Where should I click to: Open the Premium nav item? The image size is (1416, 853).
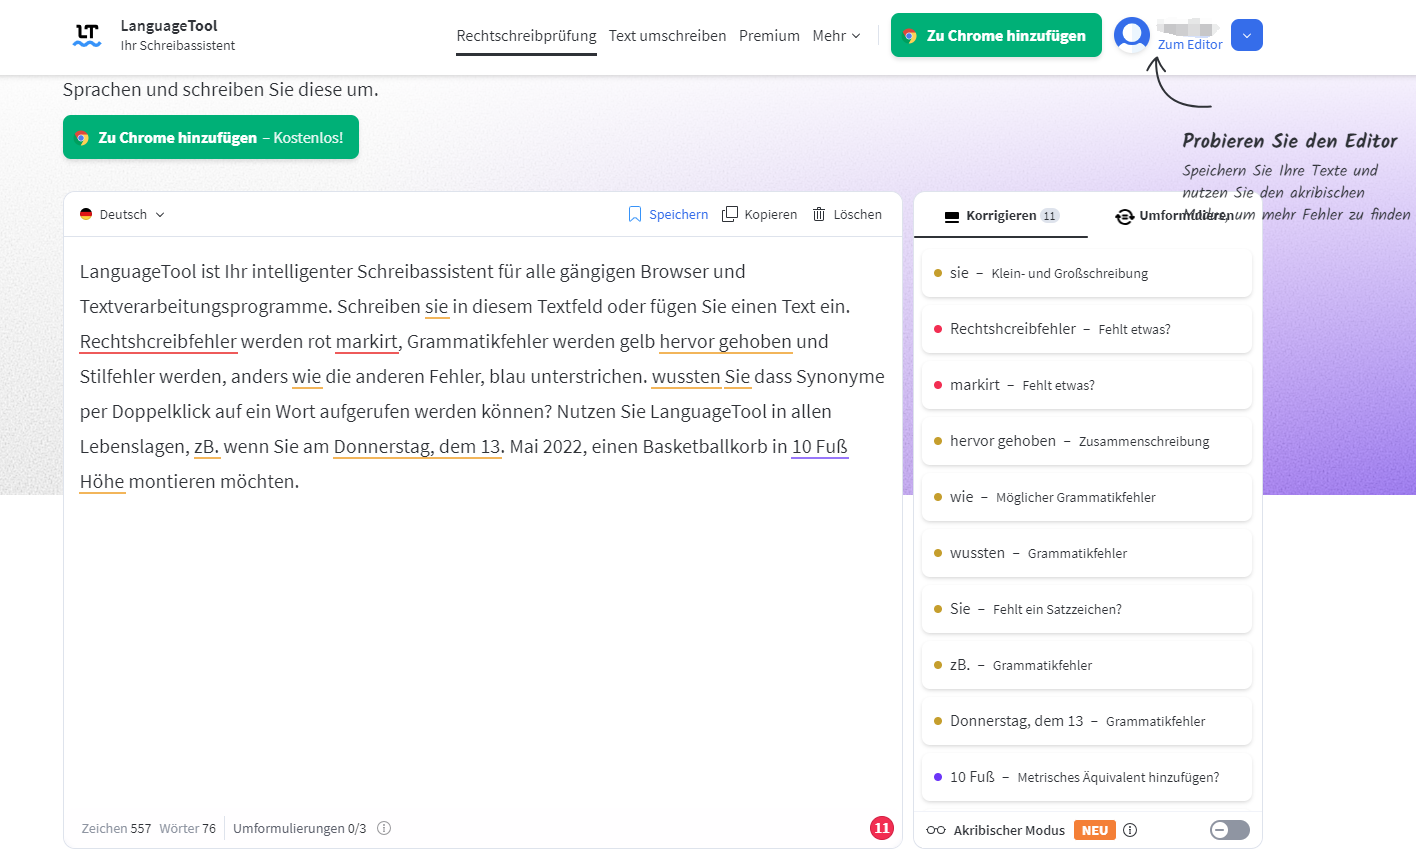[769, 36]
